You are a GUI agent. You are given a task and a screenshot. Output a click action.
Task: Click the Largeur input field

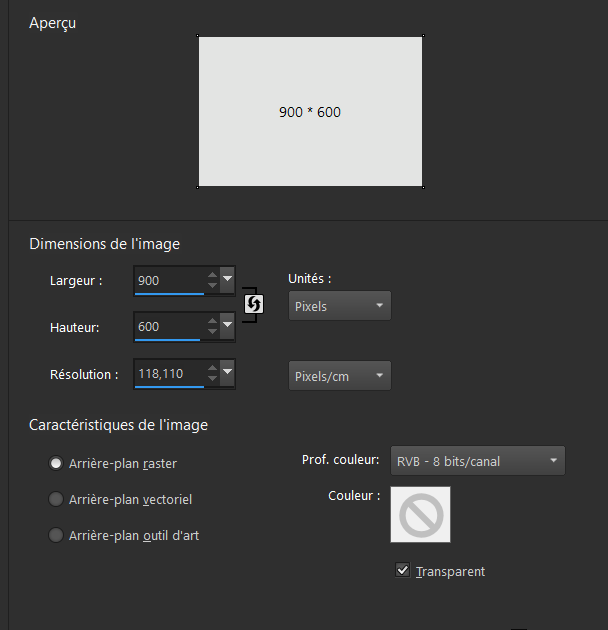(168, 280)
